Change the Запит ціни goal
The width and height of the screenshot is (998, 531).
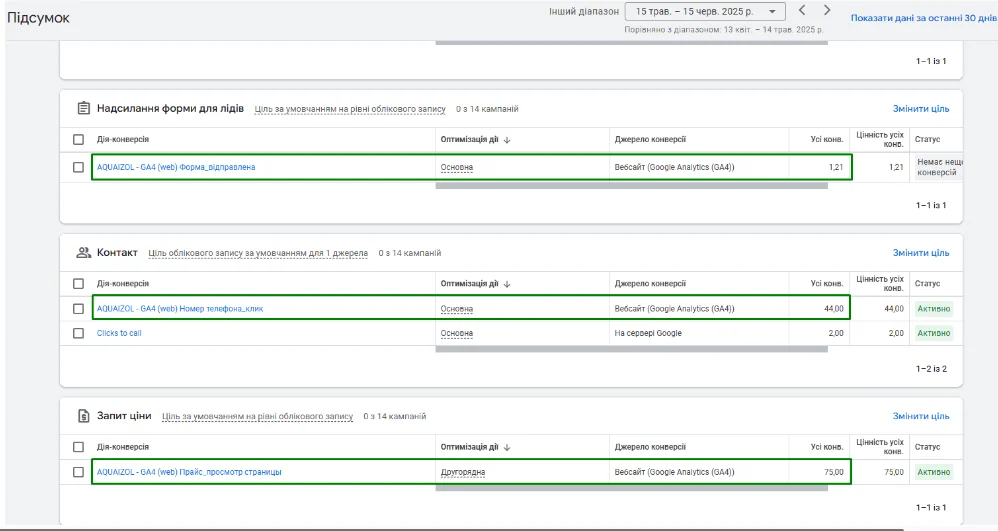tap(920, 416)
